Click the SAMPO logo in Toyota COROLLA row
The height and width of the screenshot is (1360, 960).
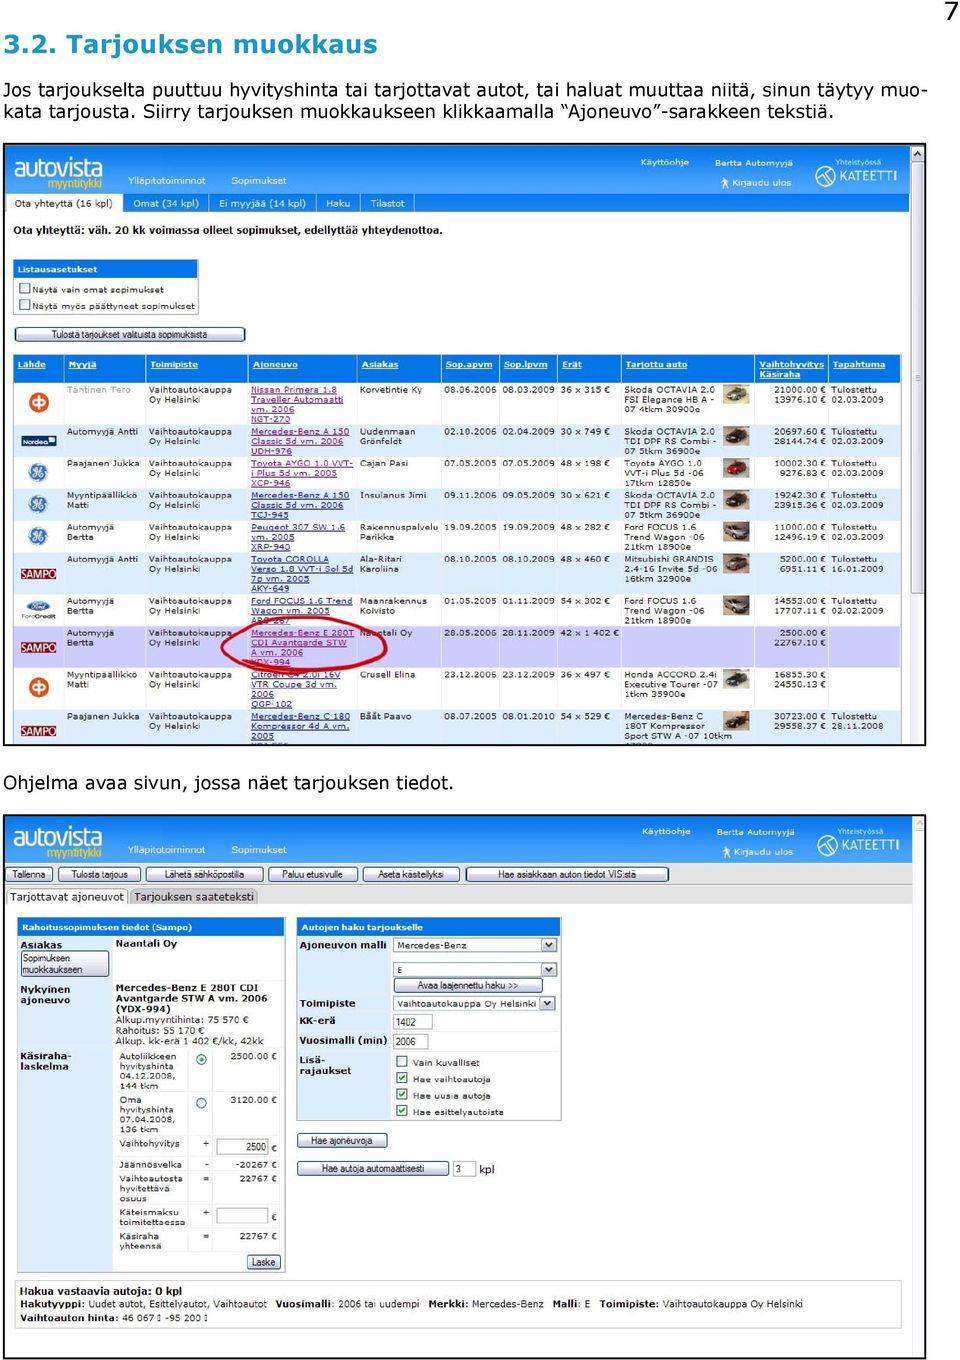pyautogui.click(x=38, y=574)
